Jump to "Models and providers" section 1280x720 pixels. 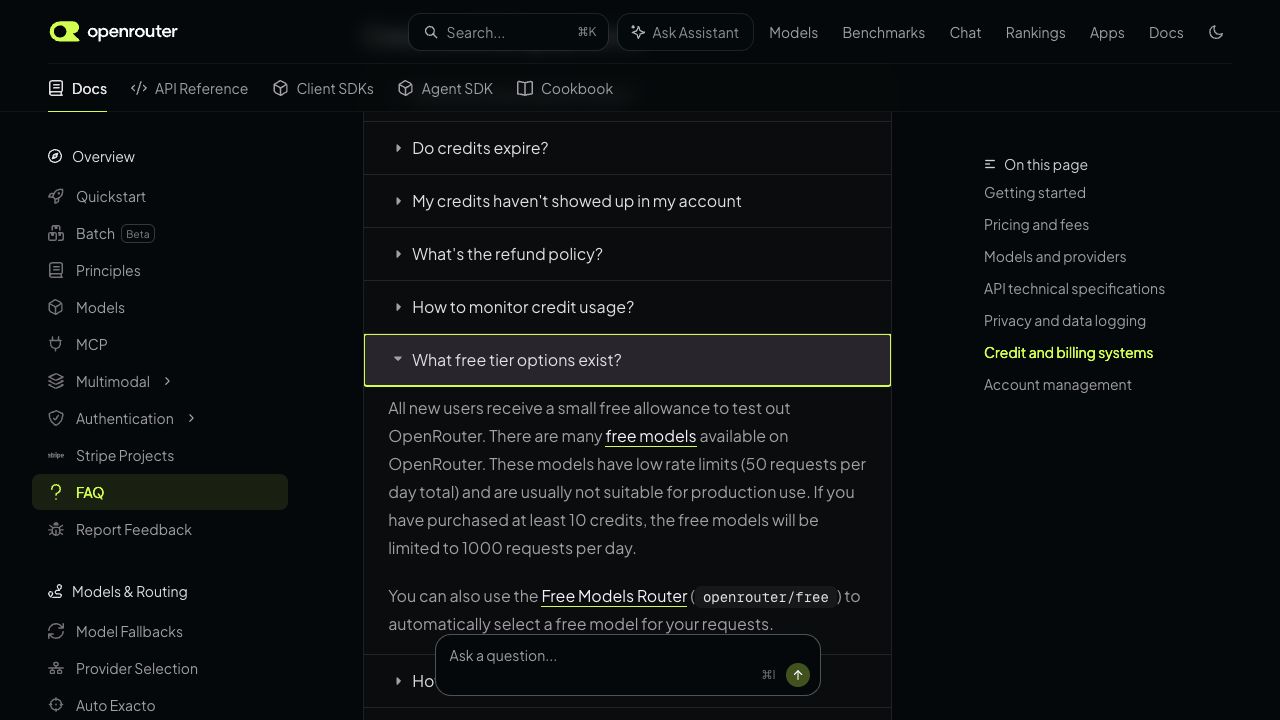1055,257
